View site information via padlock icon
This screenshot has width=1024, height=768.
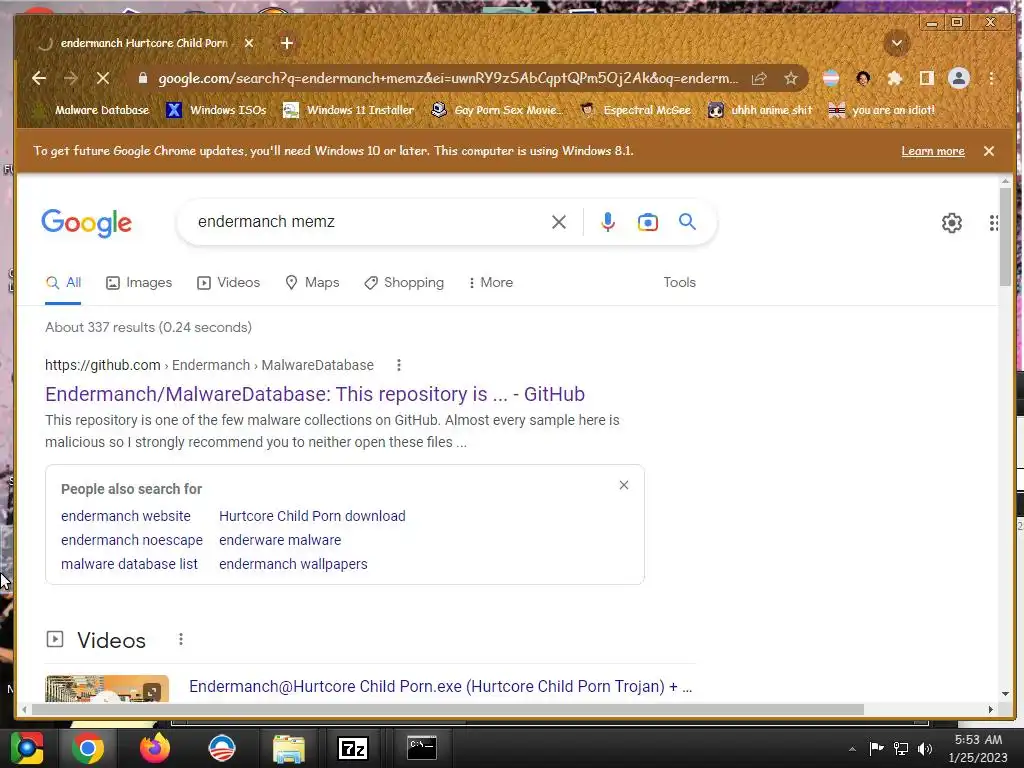click(x=142, y=78)
